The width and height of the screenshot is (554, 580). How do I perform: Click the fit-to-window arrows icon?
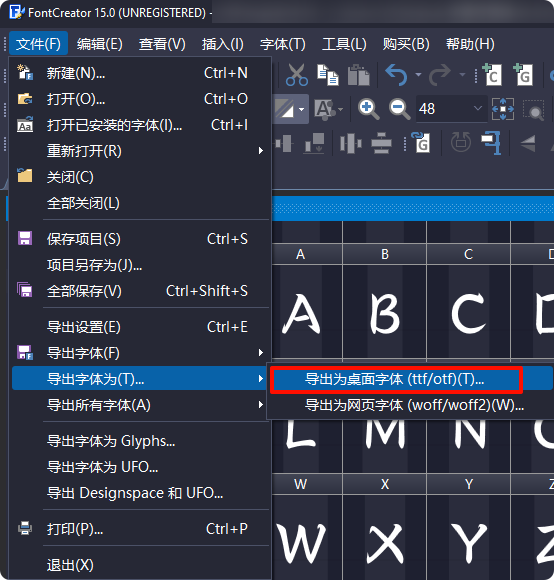[503, 109]
